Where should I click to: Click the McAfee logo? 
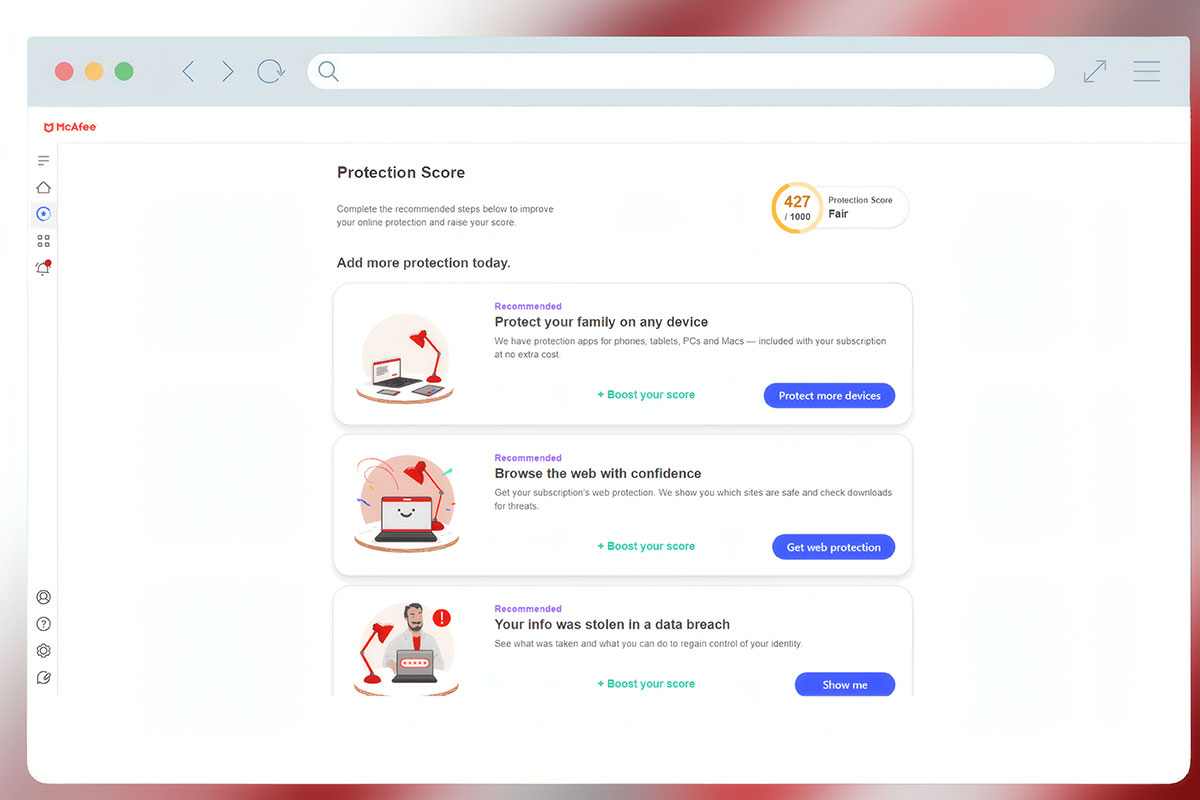70,127
